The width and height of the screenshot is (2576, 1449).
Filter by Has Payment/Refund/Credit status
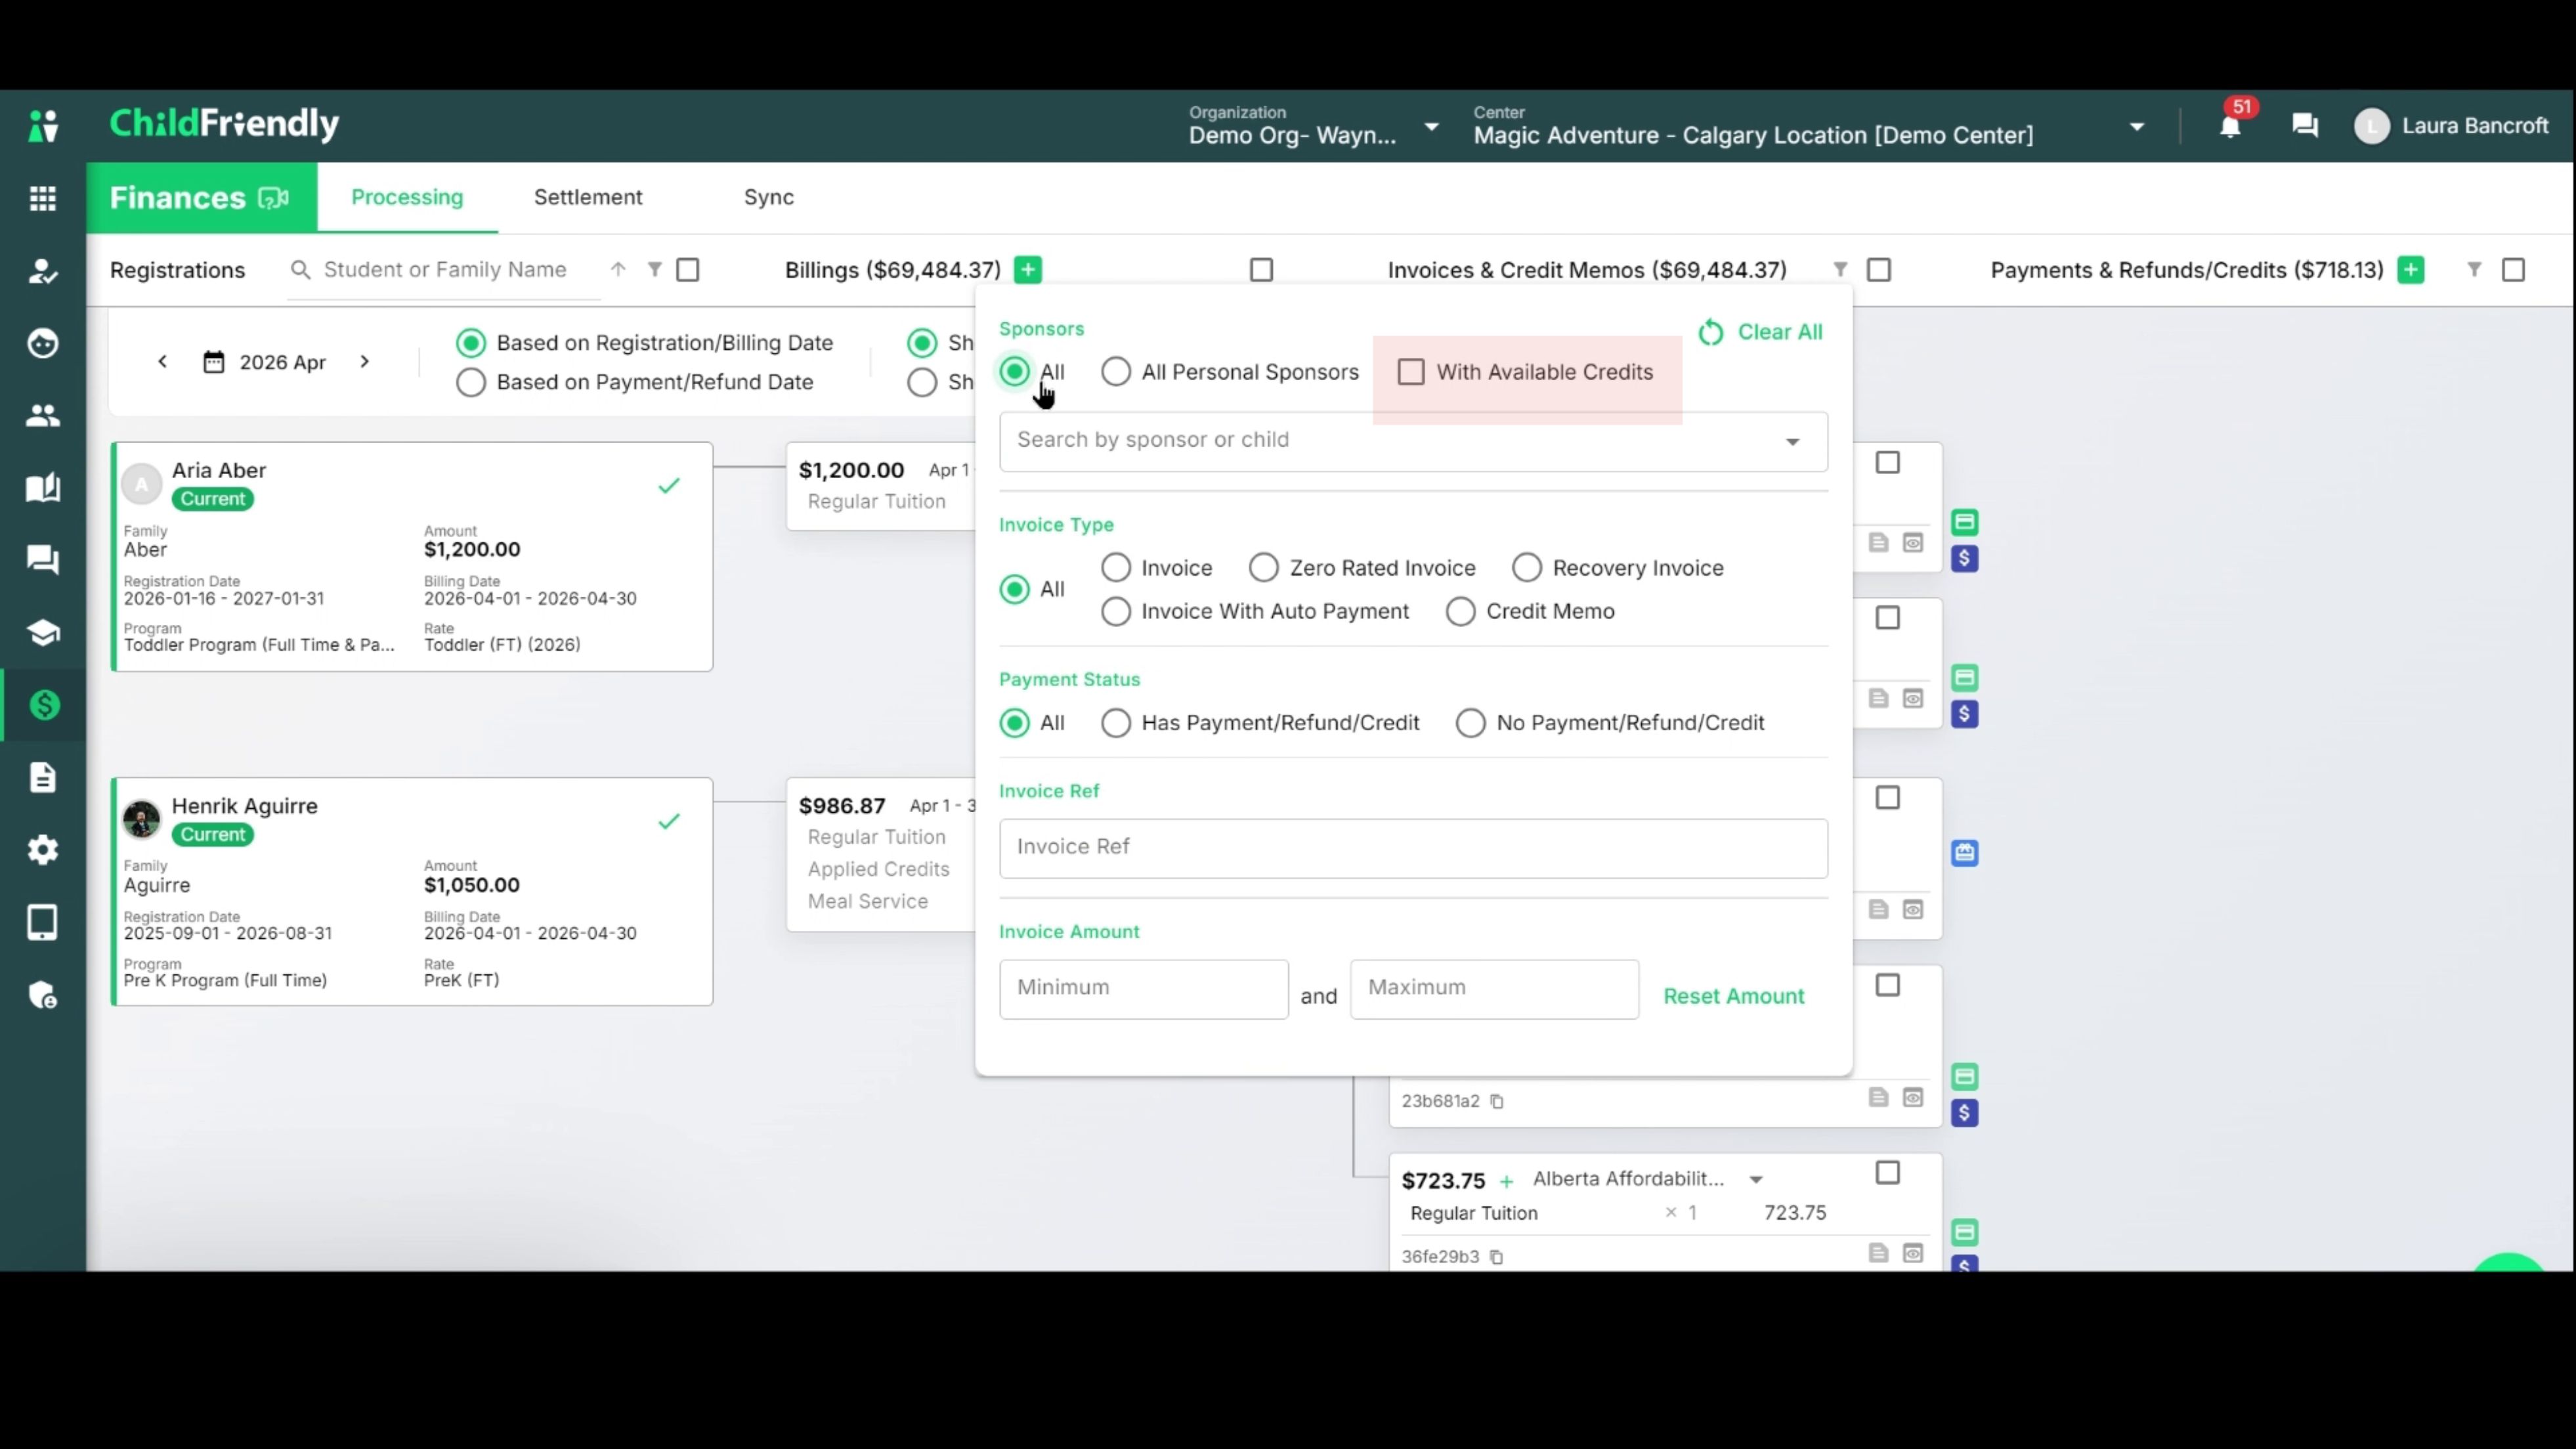pos(1116,723)
